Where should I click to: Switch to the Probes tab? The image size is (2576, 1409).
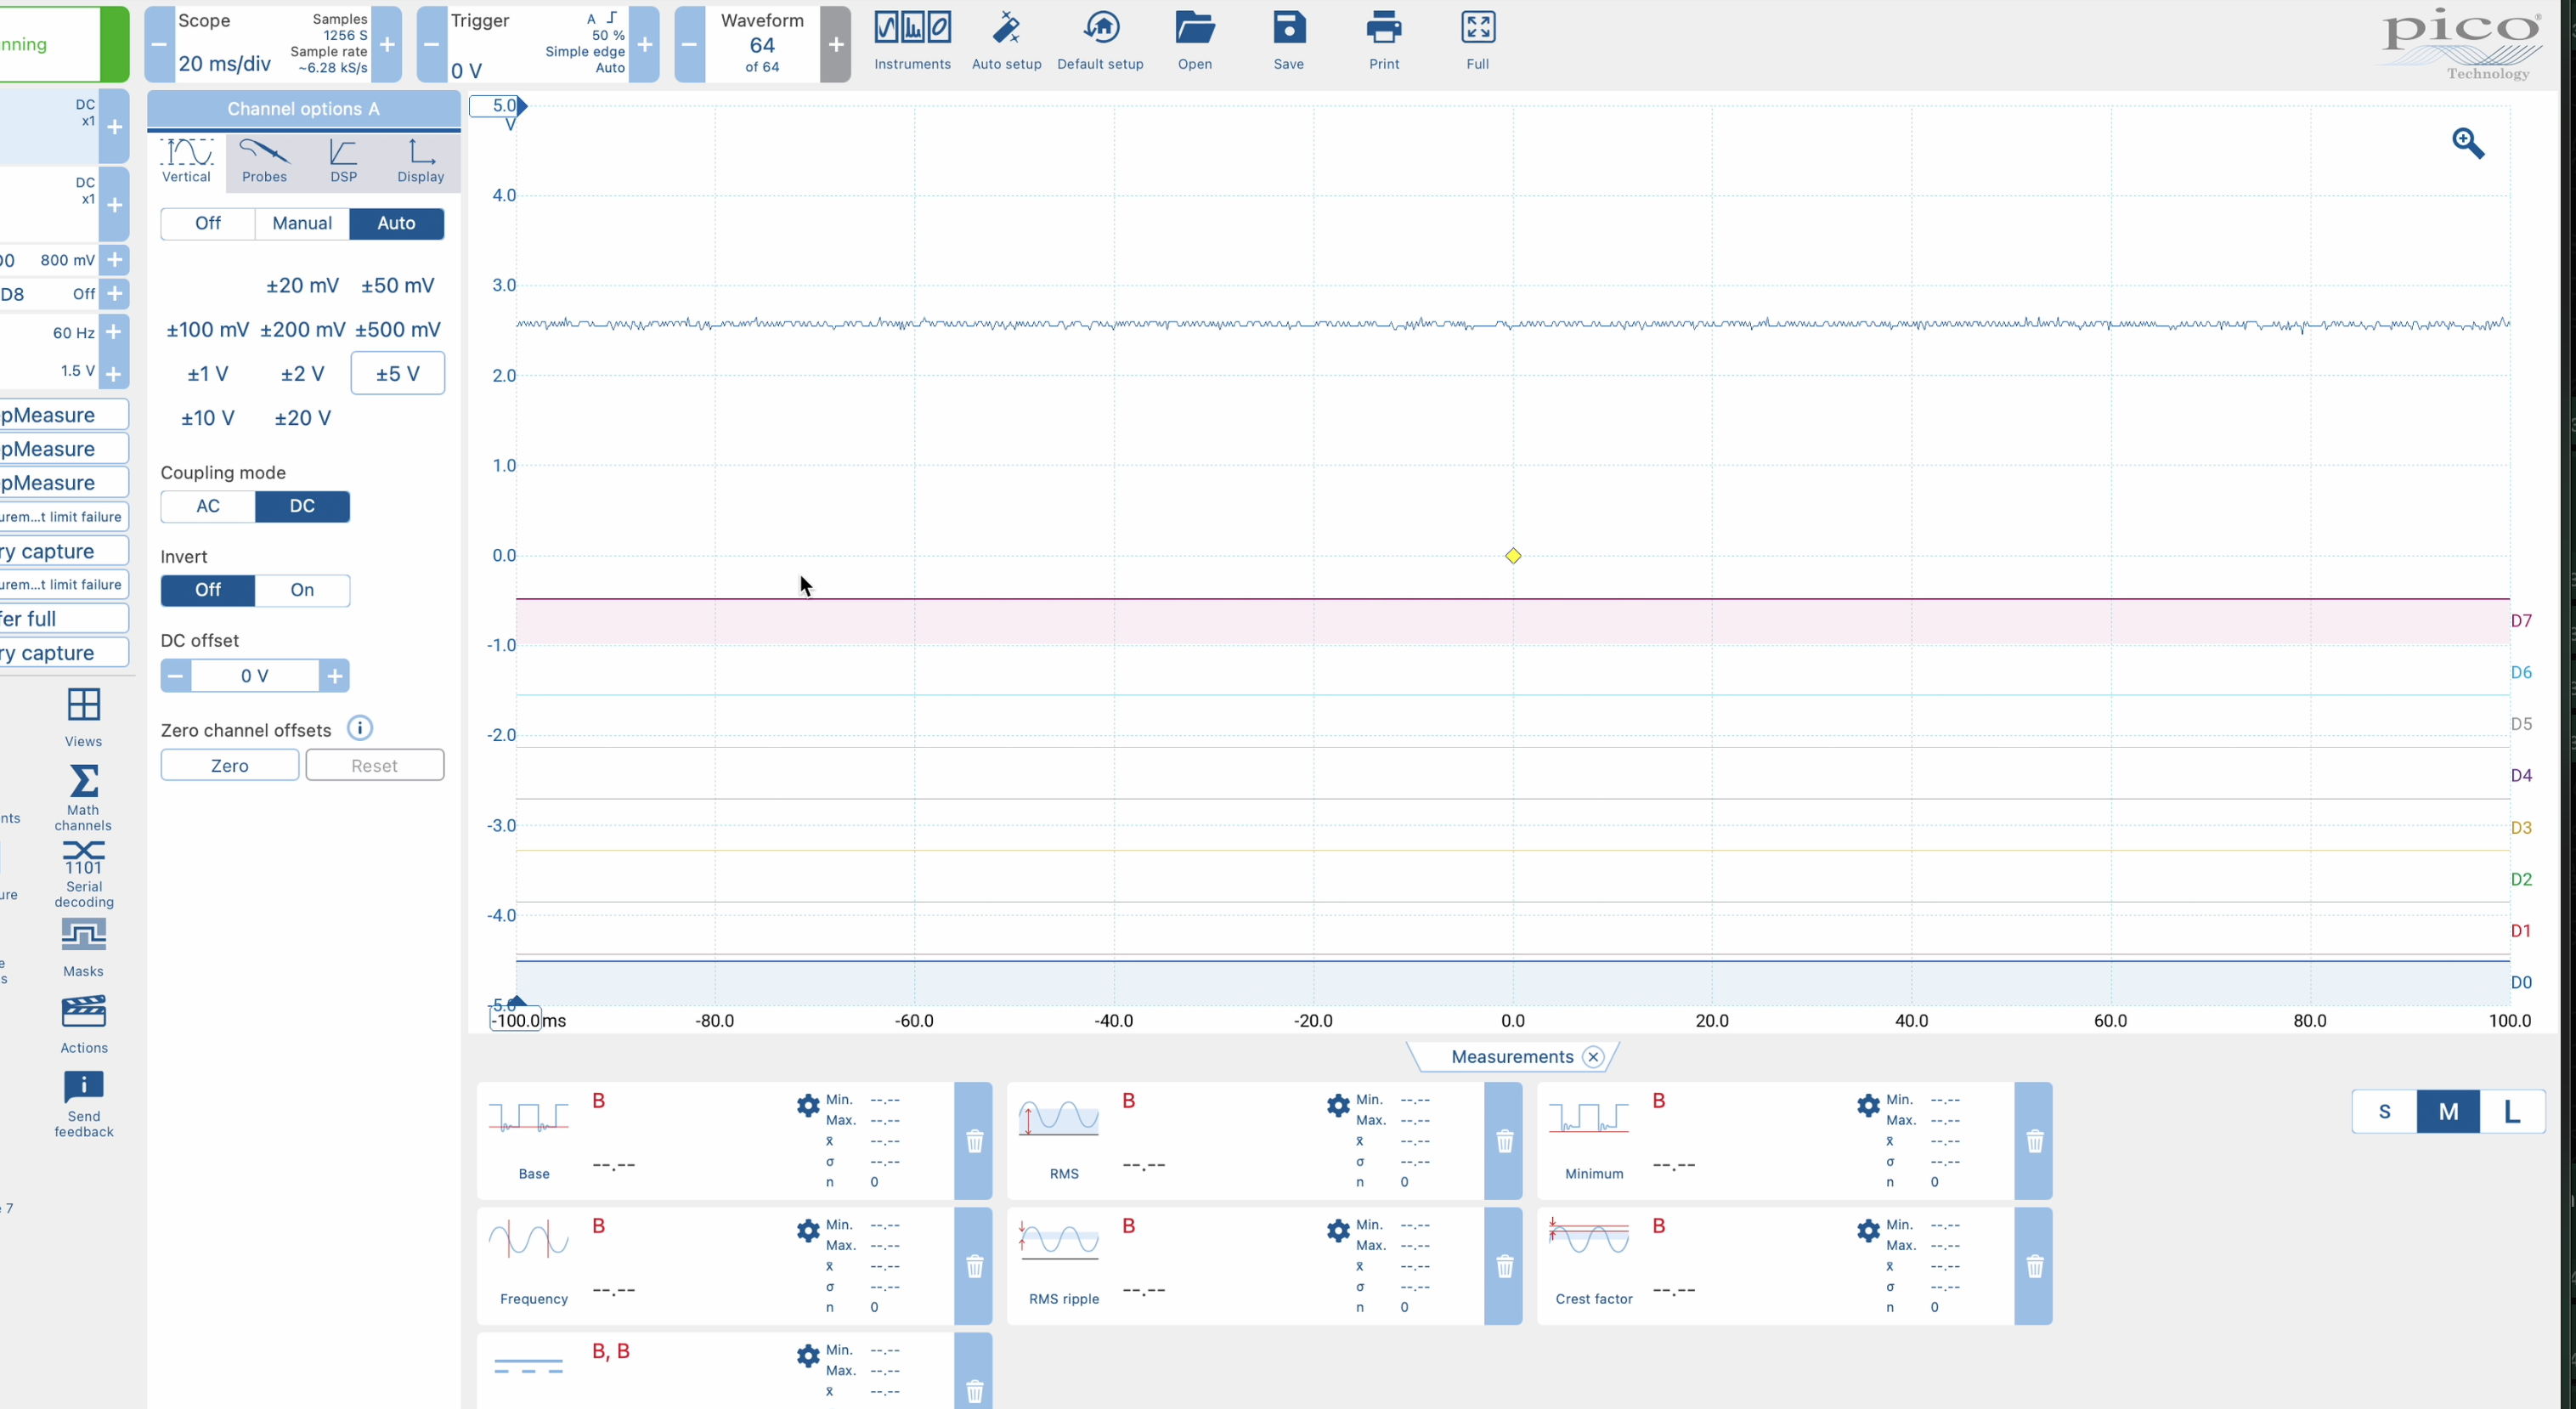pos(264,161)
